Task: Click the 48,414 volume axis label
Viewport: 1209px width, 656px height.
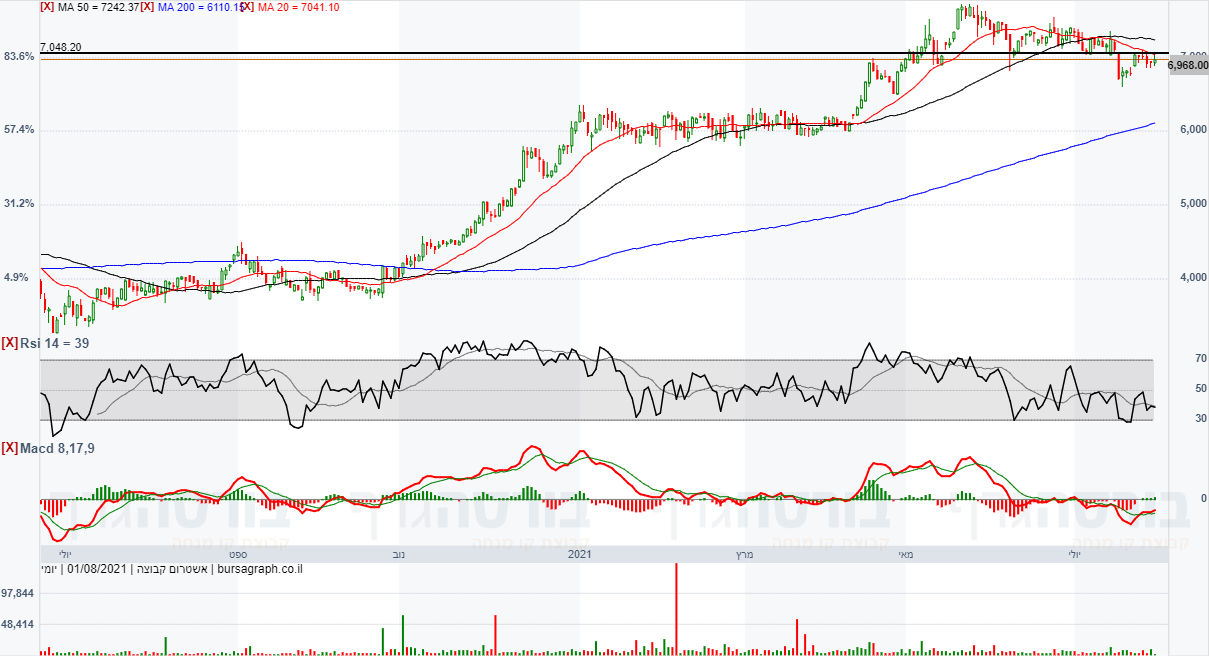Action: (x=18, y=624)
